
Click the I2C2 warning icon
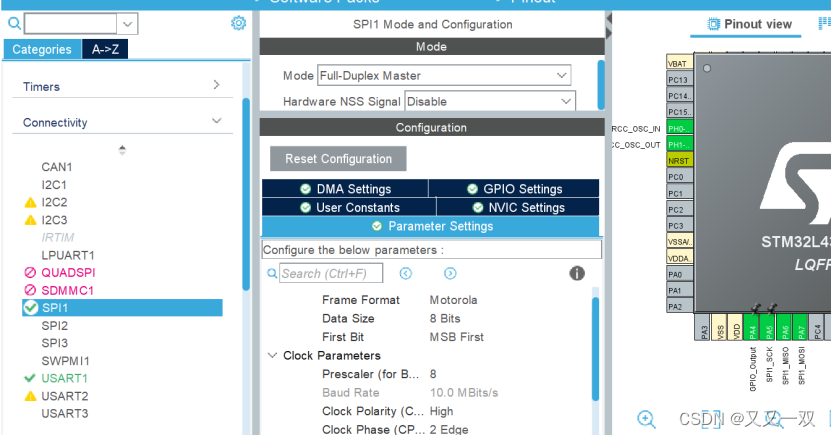pos(31,202)
